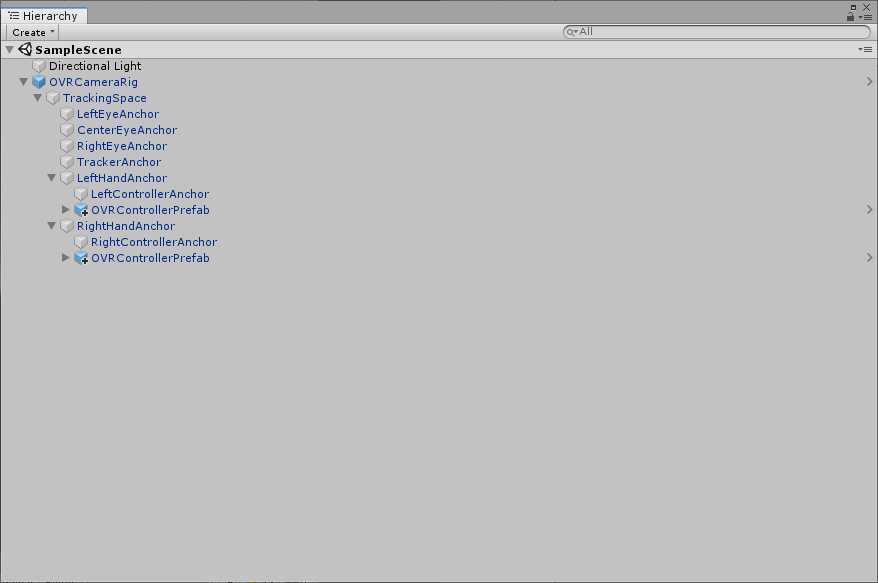Image resolution: width=878 pixels, height=583 pixels.
Task: Expand OVRControllerPrefab under LeftHandAnchor
Action: [66, 210]
